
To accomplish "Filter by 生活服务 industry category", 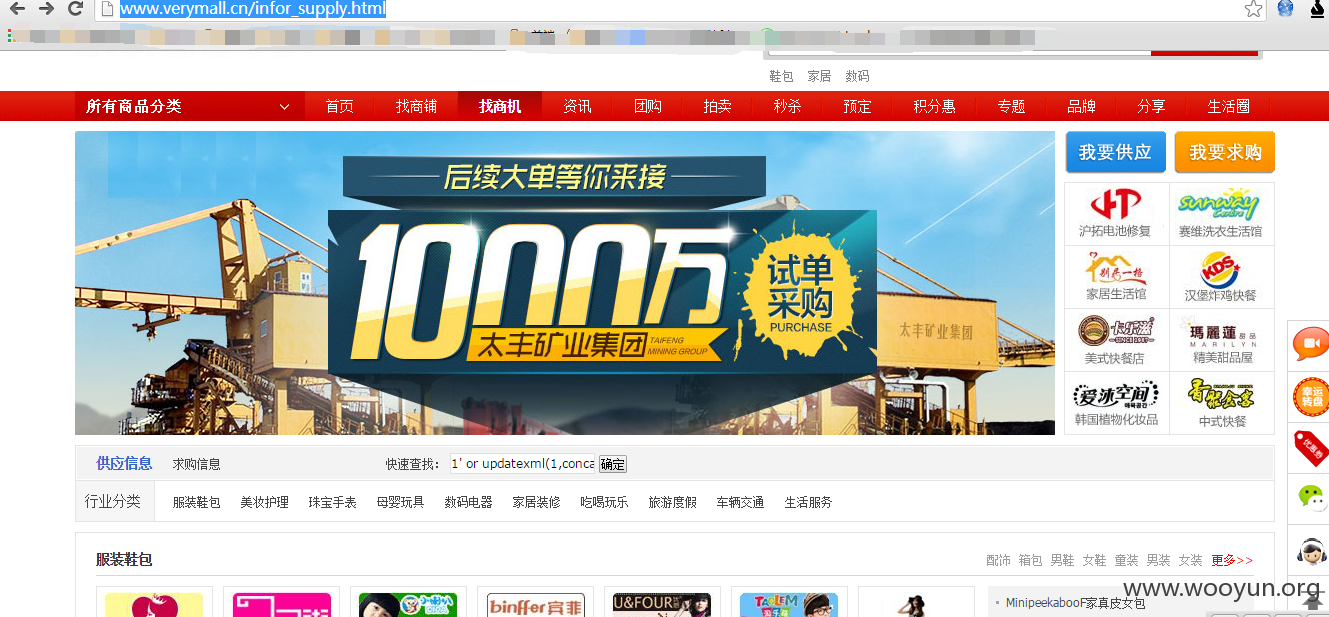I will 808,502.
